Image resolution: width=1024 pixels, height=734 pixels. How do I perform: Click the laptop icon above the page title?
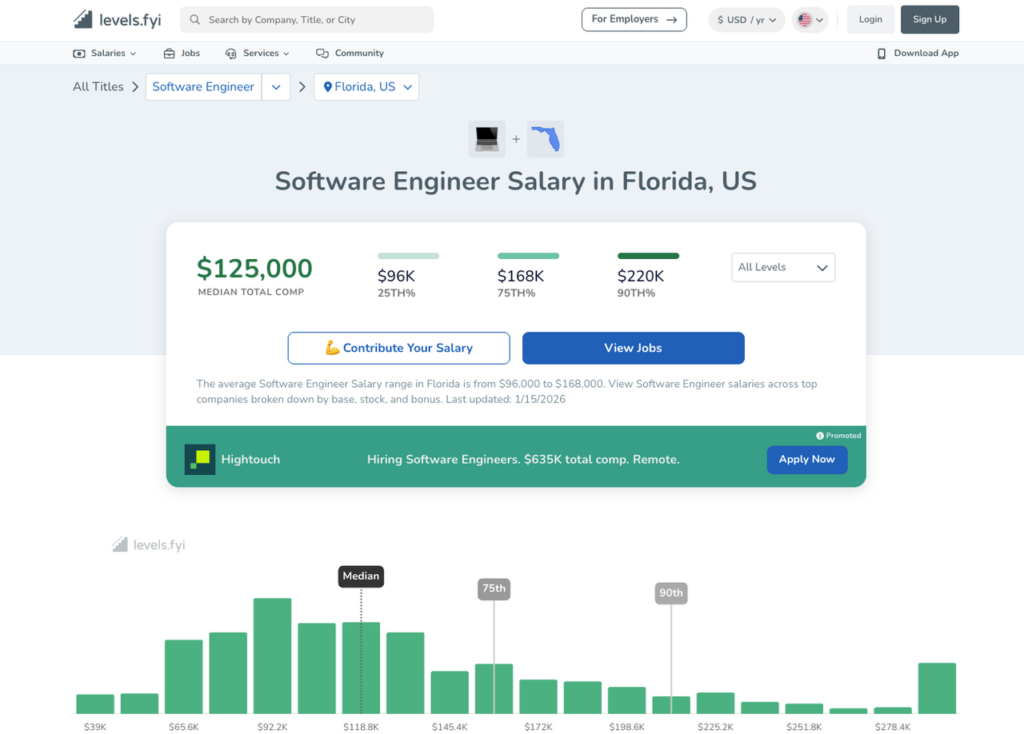(486, 138)
